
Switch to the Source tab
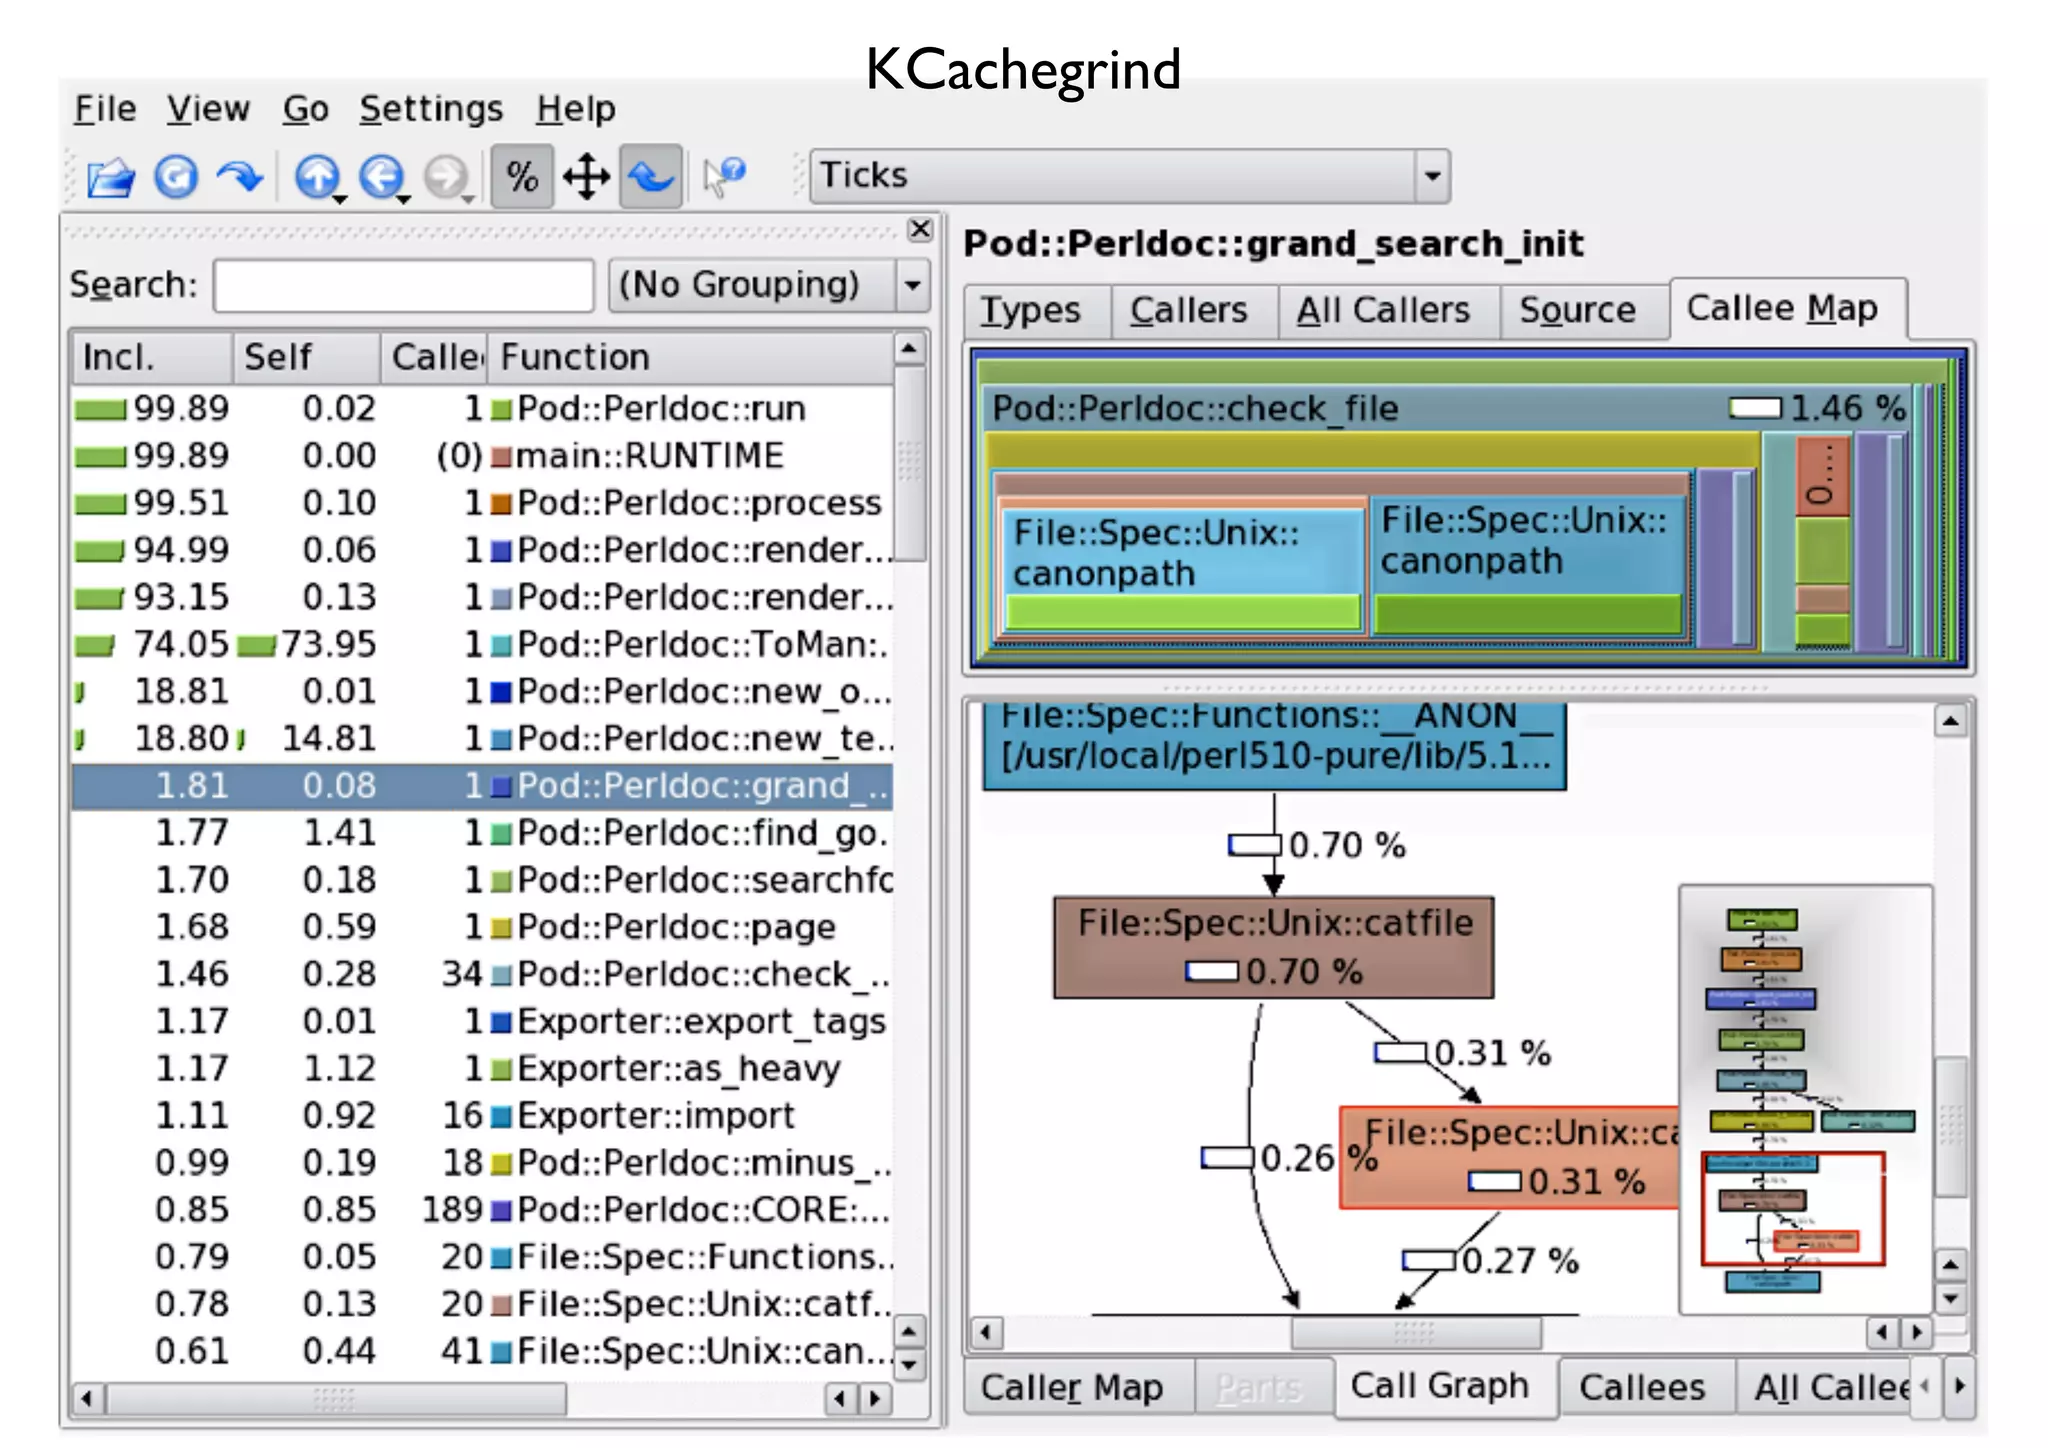[1577, 310]
